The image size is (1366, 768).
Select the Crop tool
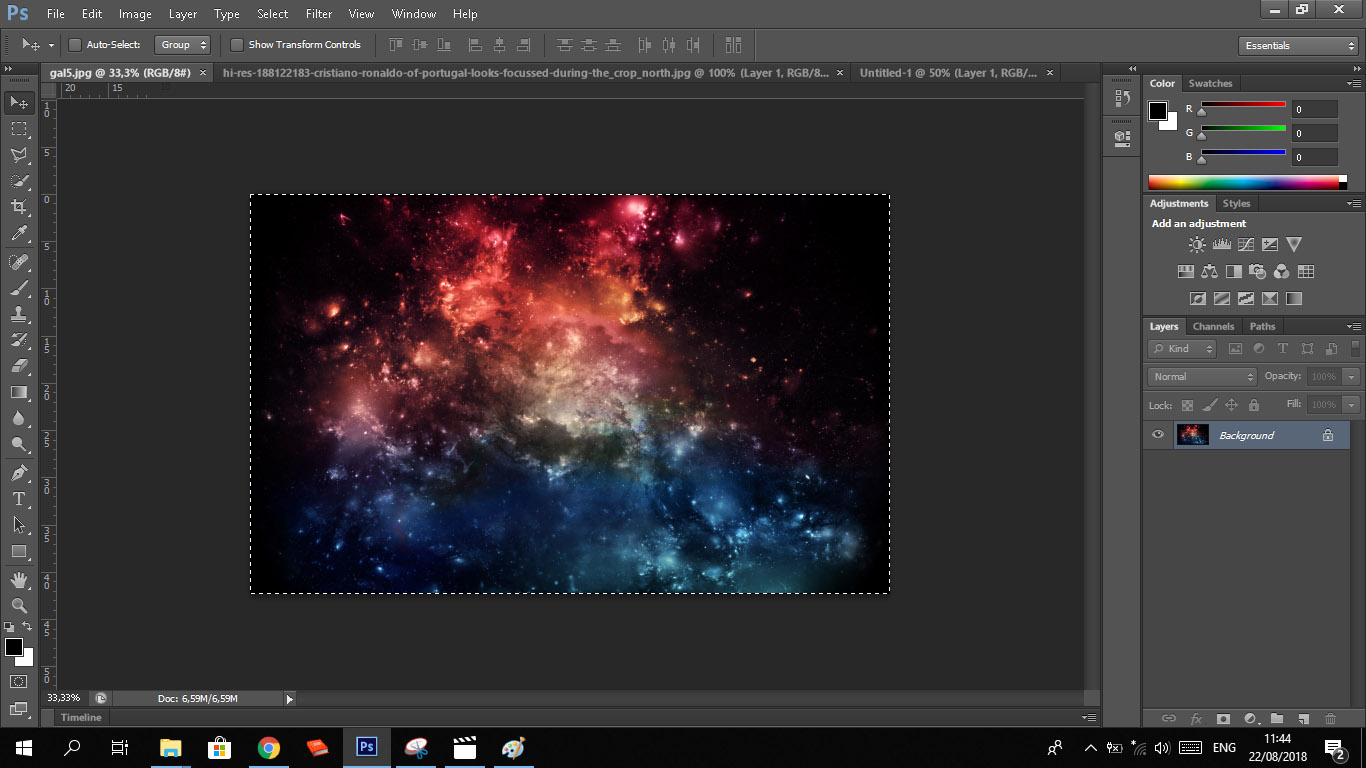pyautogui.click(x=19, y=207)
